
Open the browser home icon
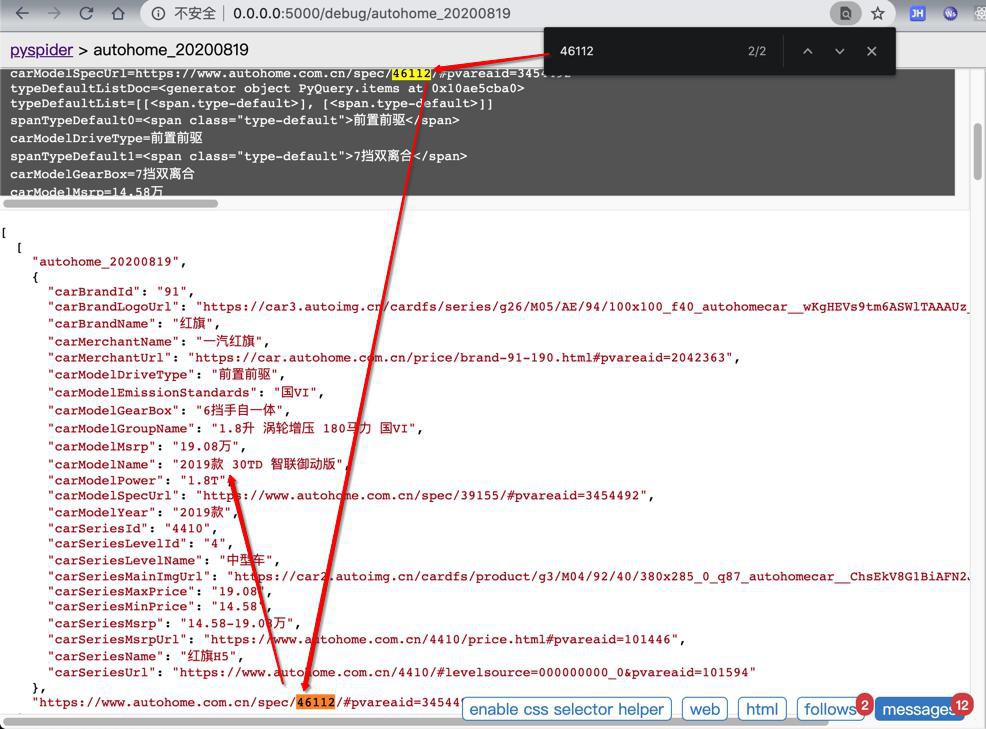118,13
